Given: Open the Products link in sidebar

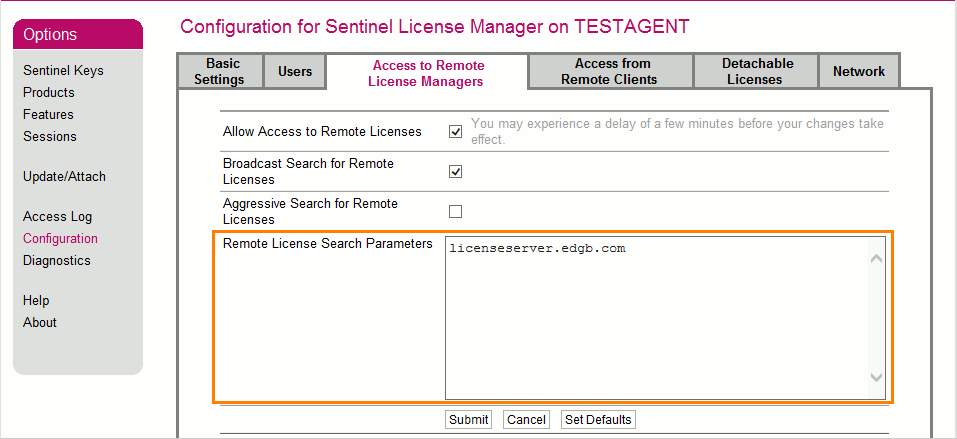Looking at the screenshot, I should coord(49,92).
